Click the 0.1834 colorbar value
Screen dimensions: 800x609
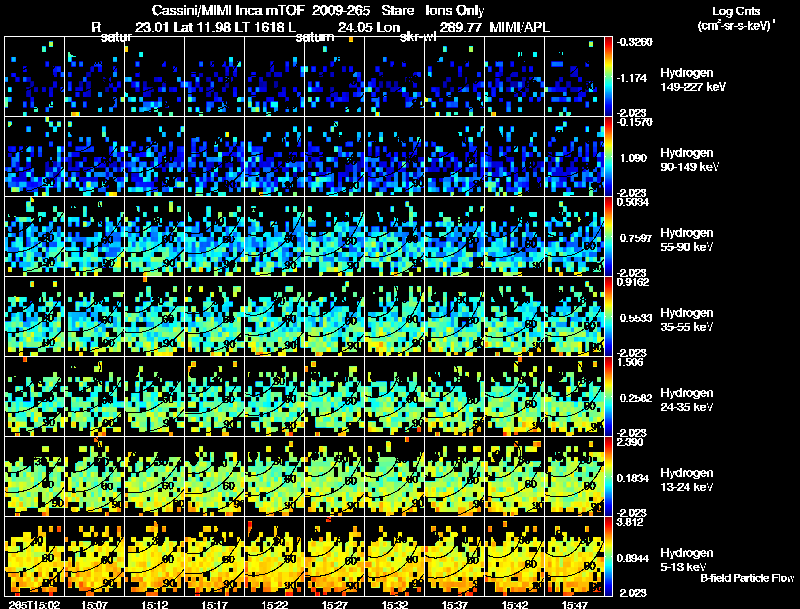633,478
